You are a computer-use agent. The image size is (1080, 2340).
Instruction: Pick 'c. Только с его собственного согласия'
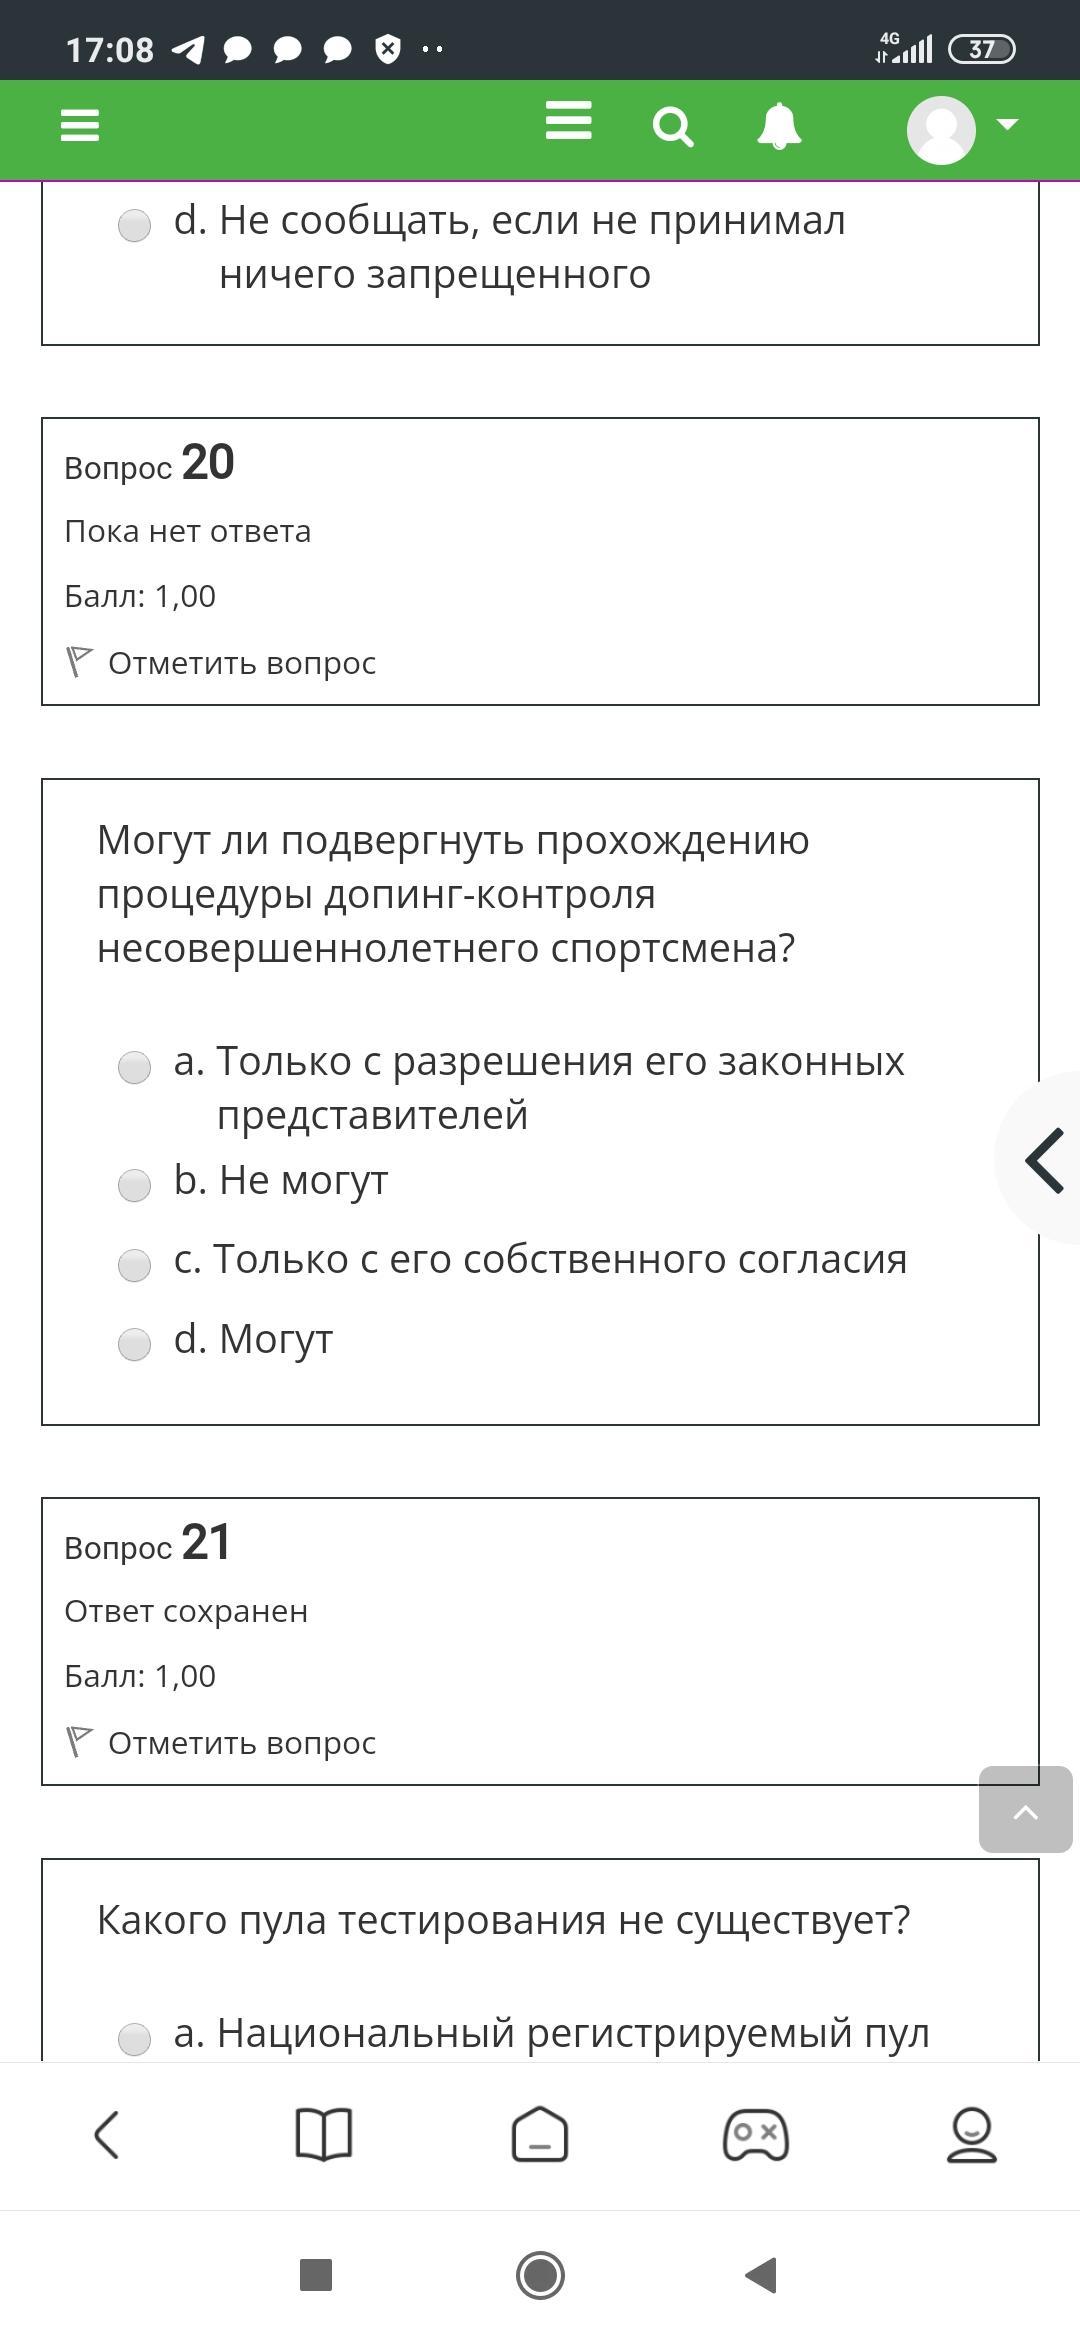click(x=135, y=1265)
